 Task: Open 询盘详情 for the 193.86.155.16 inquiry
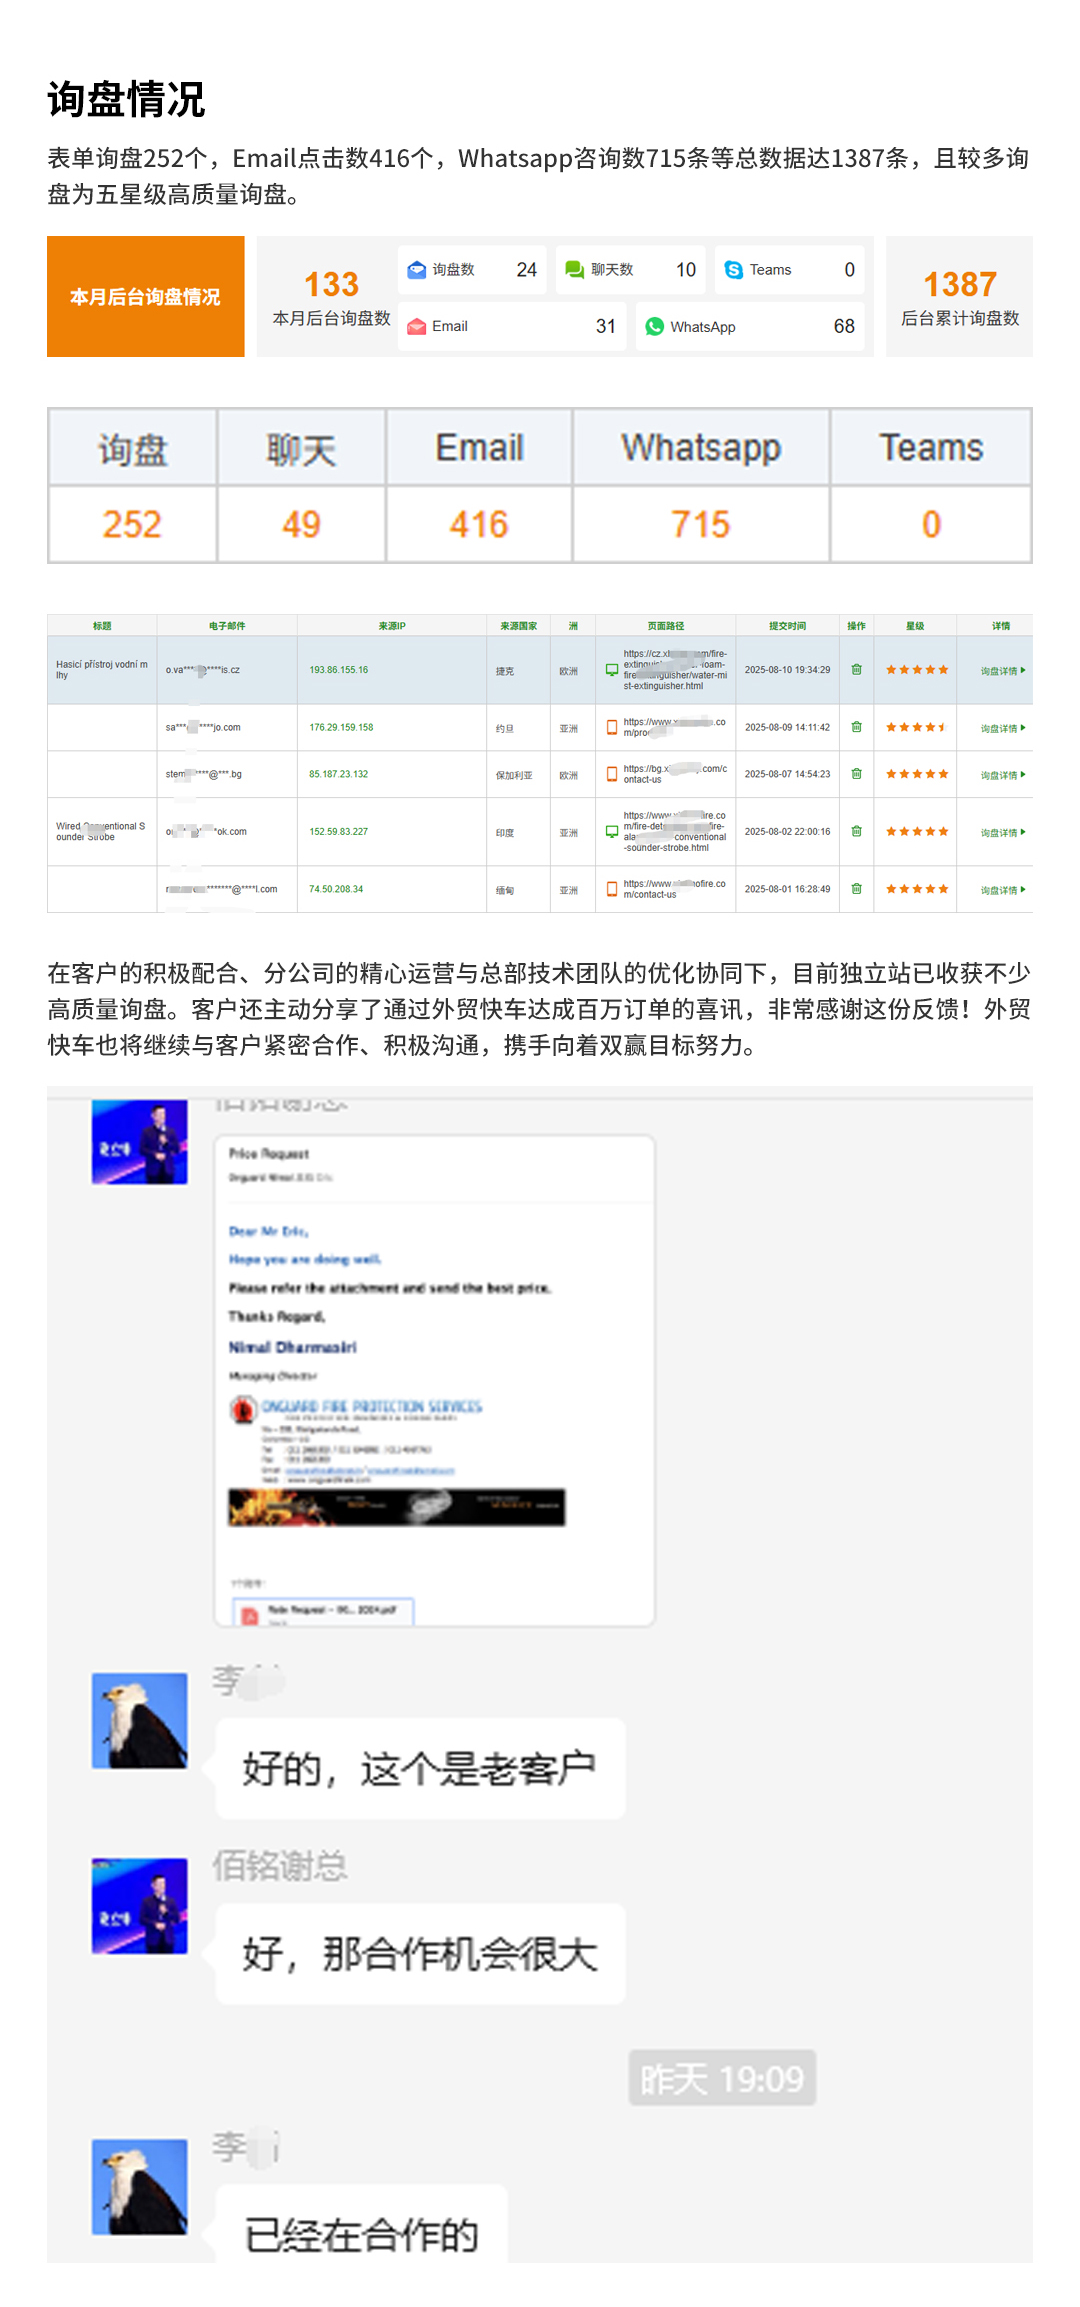(x=1003, y=671)
